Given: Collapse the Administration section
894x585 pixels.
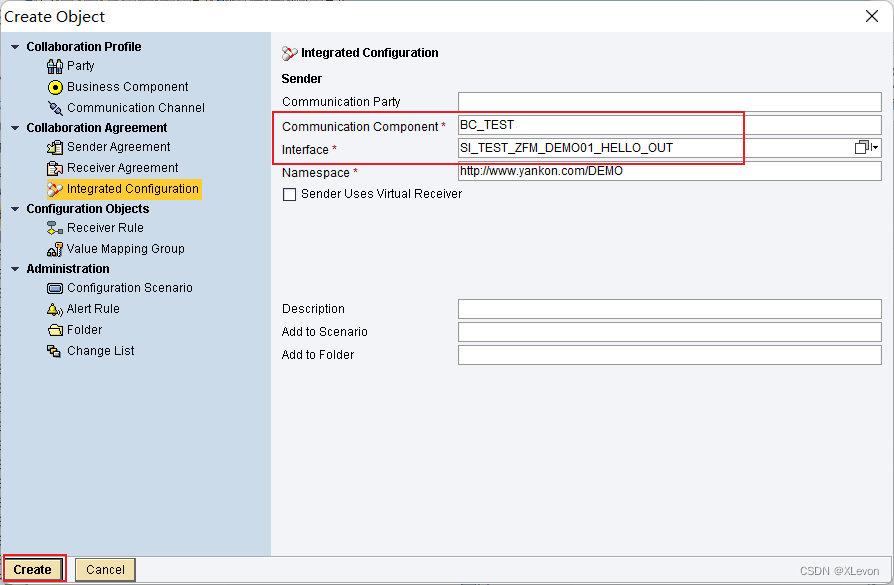Looking at the screenshot, I should pyautogui.click(x=15, y=269).
